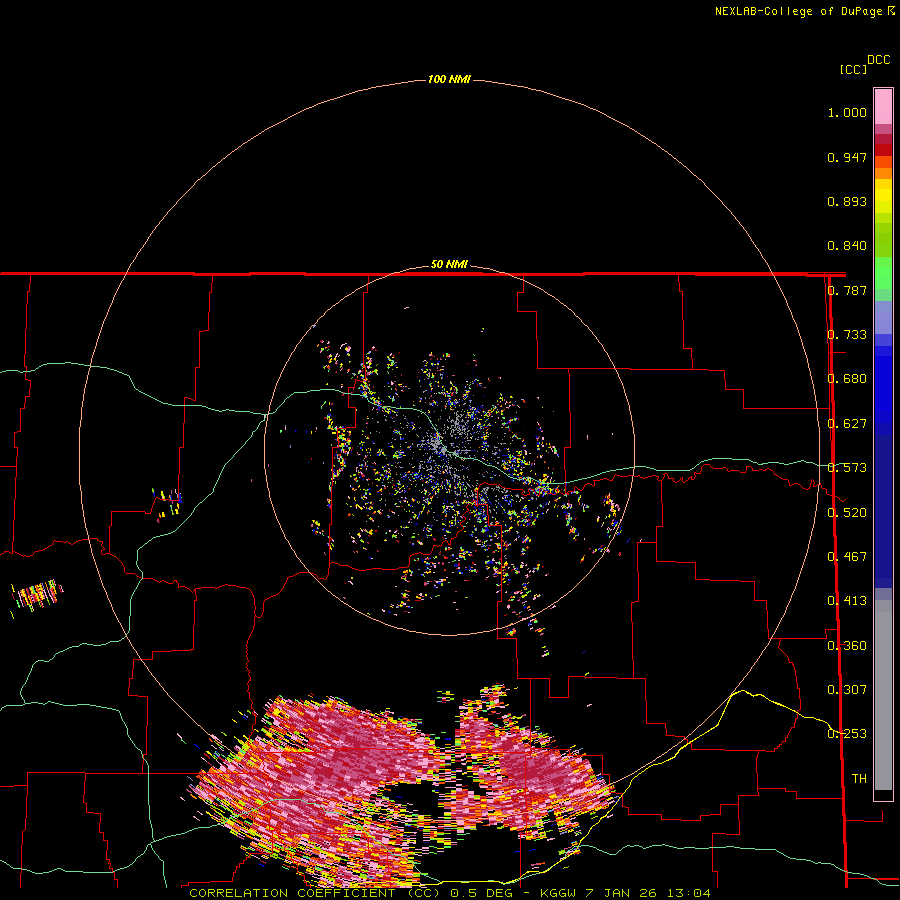
Task: Pick the gray swatch at 0.307
Action: [x=883, y=695]
